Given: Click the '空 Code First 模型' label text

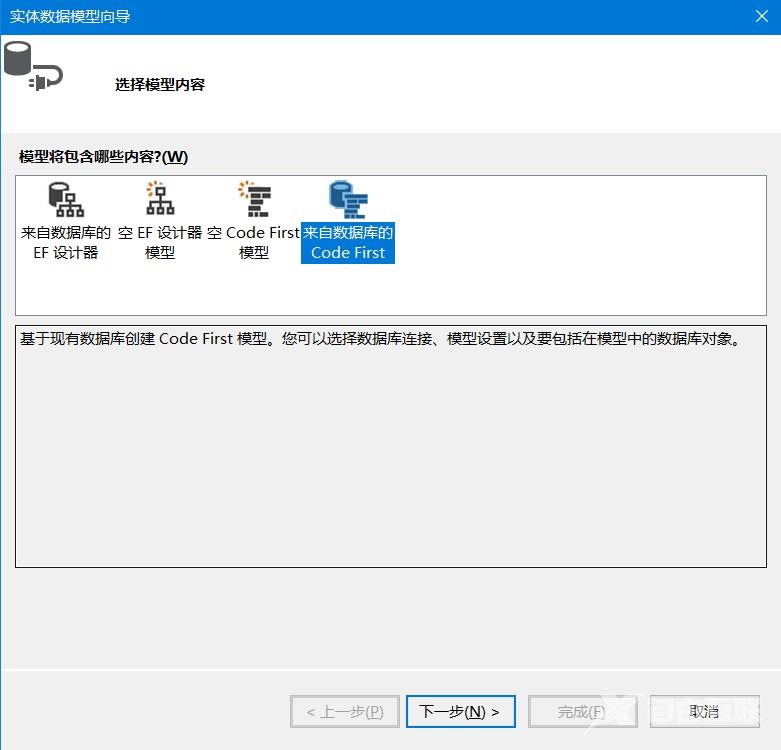Looking at the screenshot, I should click(254, 242).
